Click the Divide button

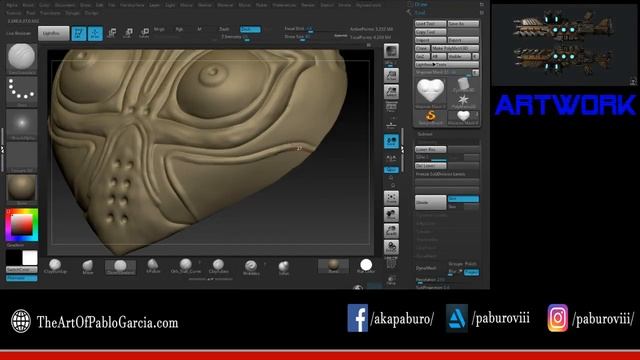(431, 202)
